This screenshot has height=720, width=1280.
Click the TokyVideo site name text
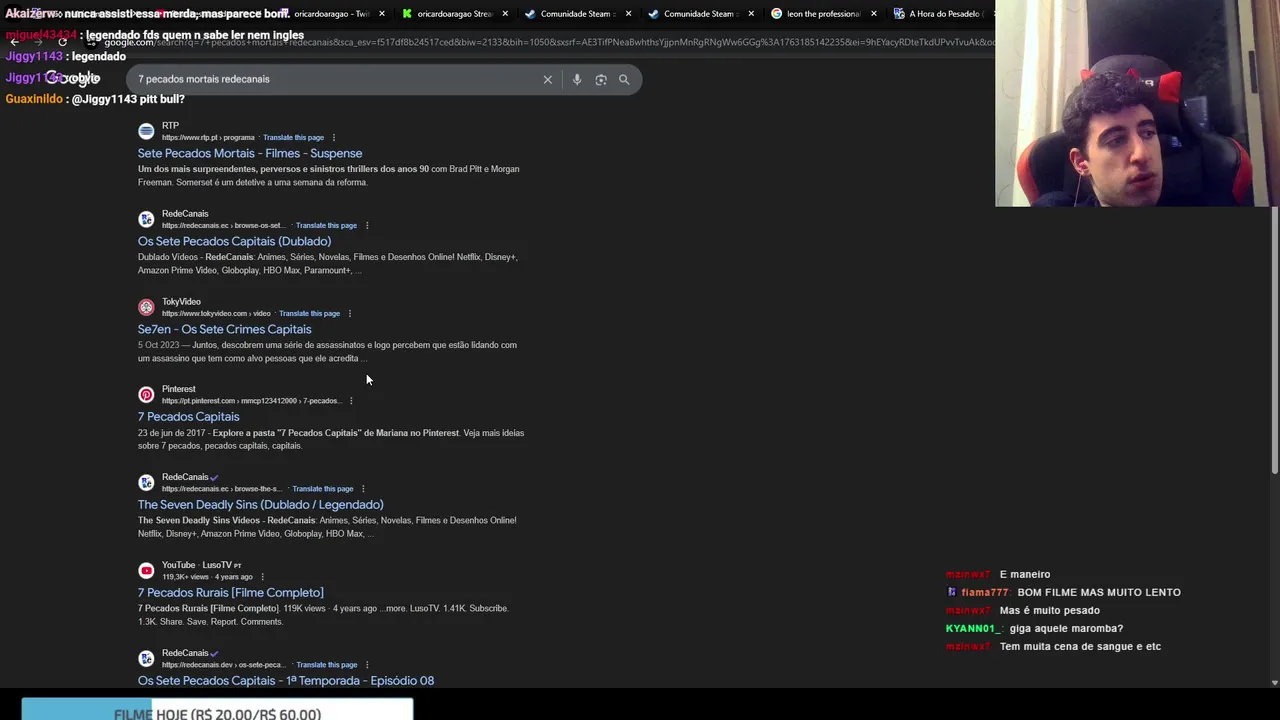click(181, 301)
